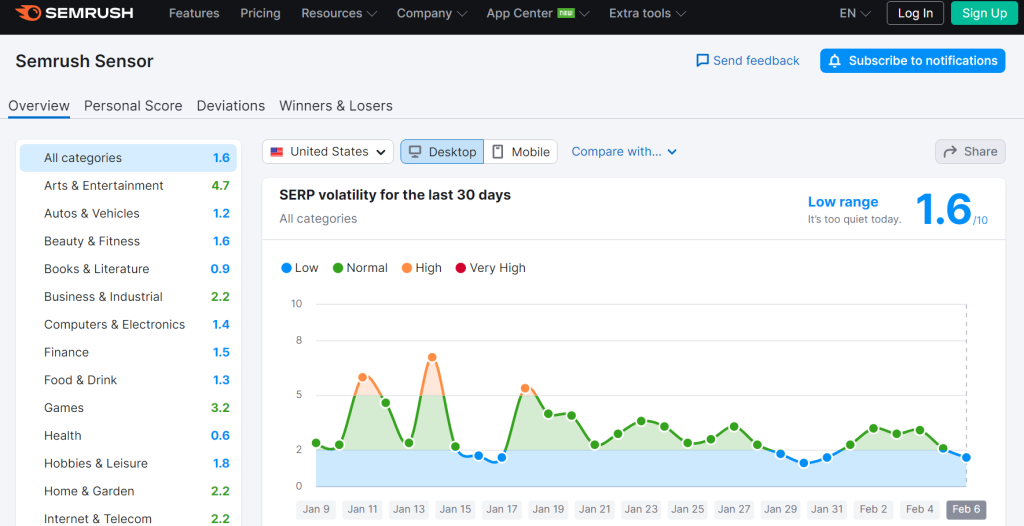This screenshot has height=526, width=1024.
Task: Click the 1.6 volatility score
Action: 943,210
